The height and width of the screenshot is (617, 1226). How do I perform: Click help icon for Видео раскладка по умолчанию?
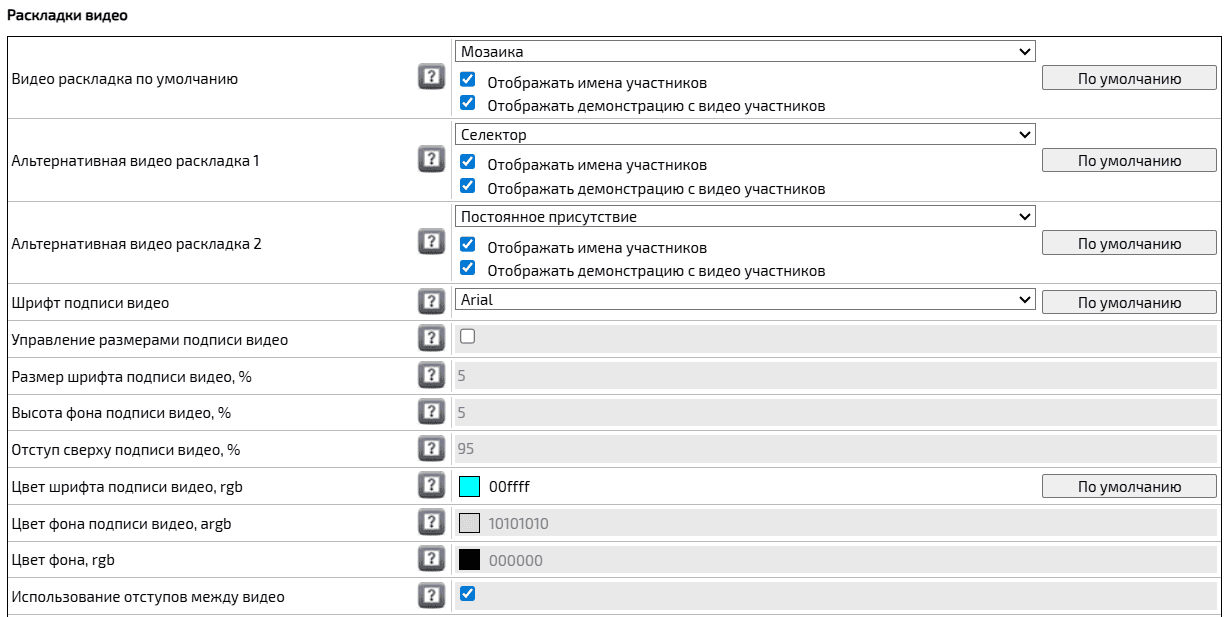431,78
